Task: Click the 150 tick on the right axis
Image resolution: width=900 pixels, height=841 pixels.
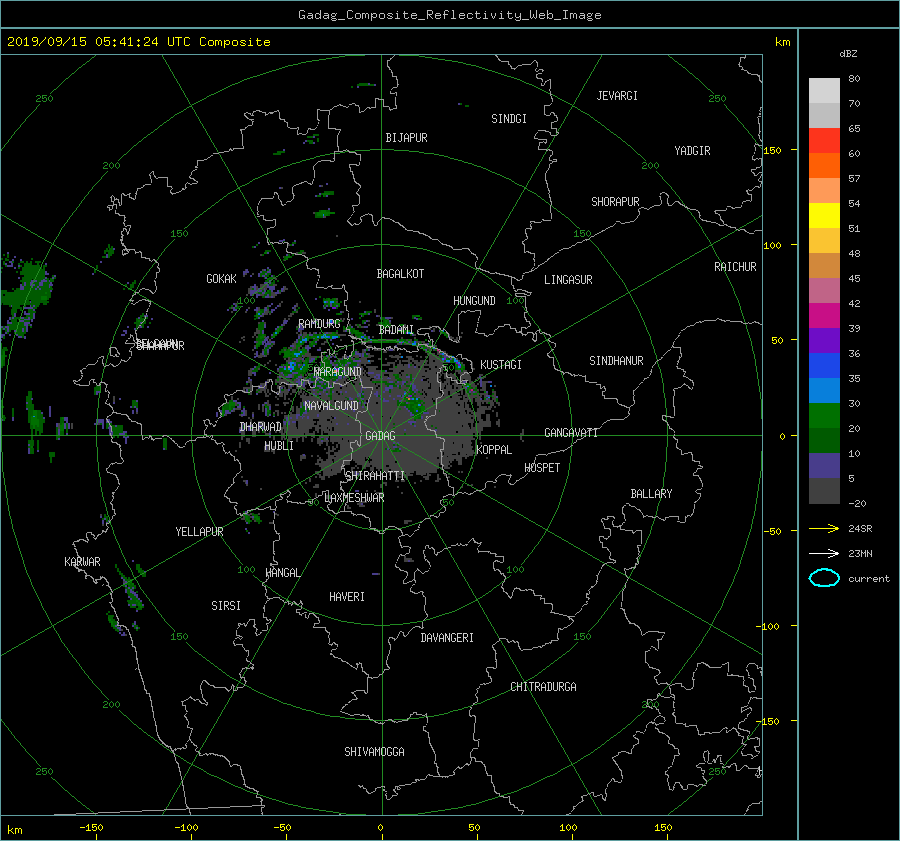Action: (x=772, y=150)
